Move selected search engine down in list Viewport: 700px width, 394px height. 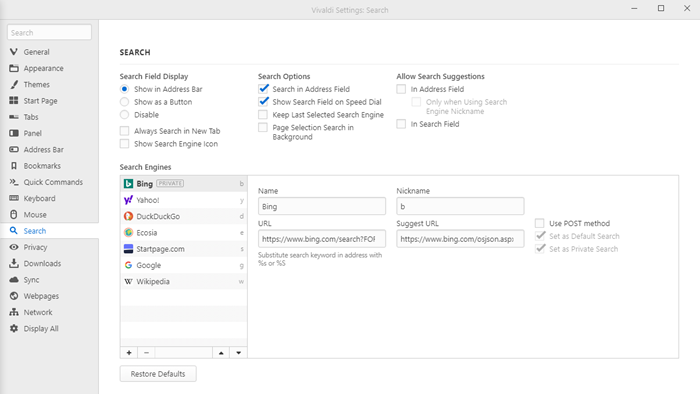(x=238, y=353)
